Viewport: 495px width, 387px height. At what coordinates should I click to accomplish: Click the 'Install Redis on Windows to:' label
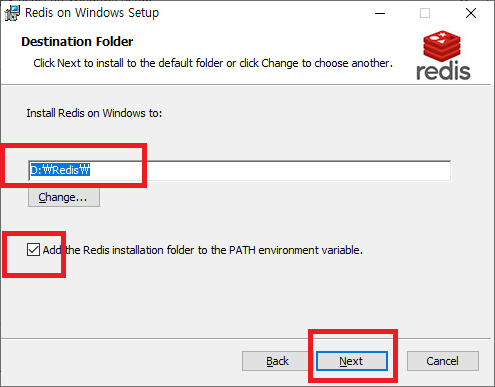pos(94,113)
